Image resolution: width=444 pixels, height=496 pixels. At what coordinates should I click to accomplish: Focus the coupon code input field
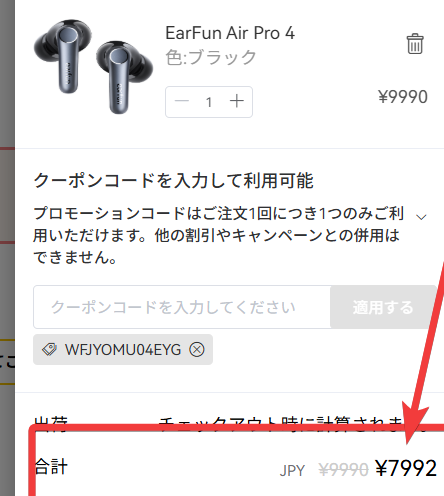(182, 307)
